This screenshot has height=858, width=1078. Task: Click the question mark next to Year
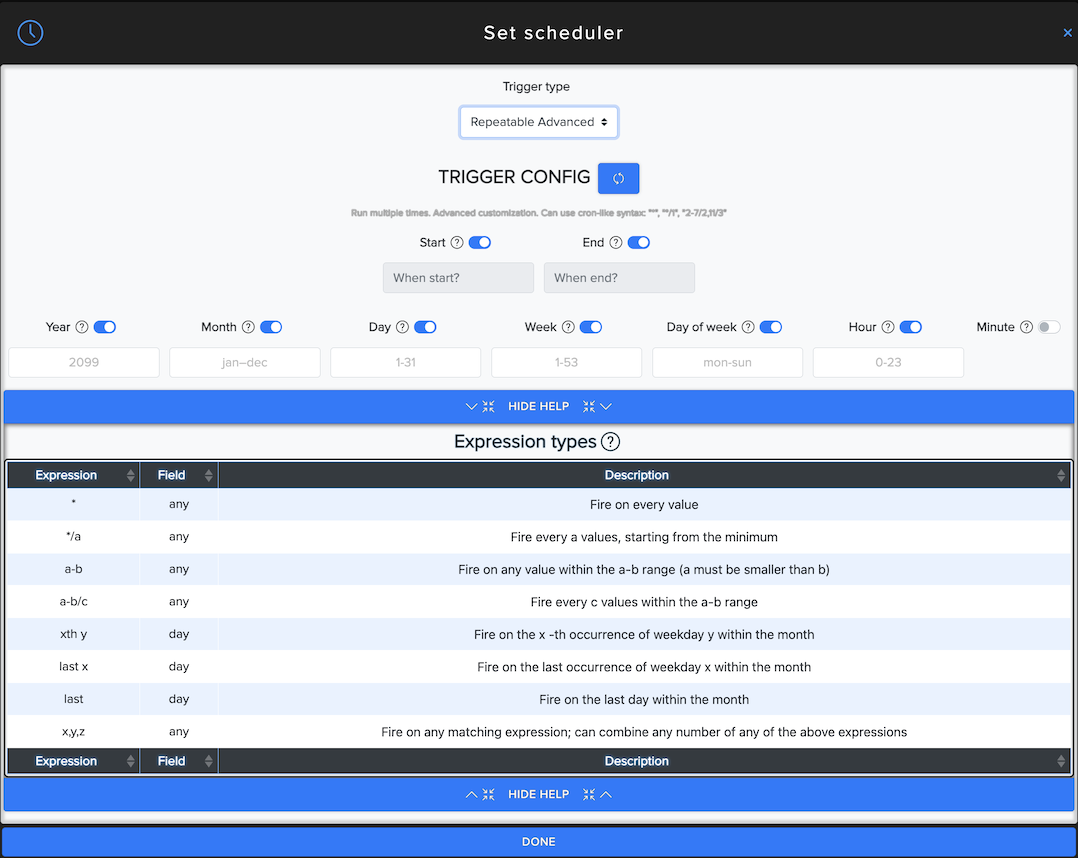[82, 326]
